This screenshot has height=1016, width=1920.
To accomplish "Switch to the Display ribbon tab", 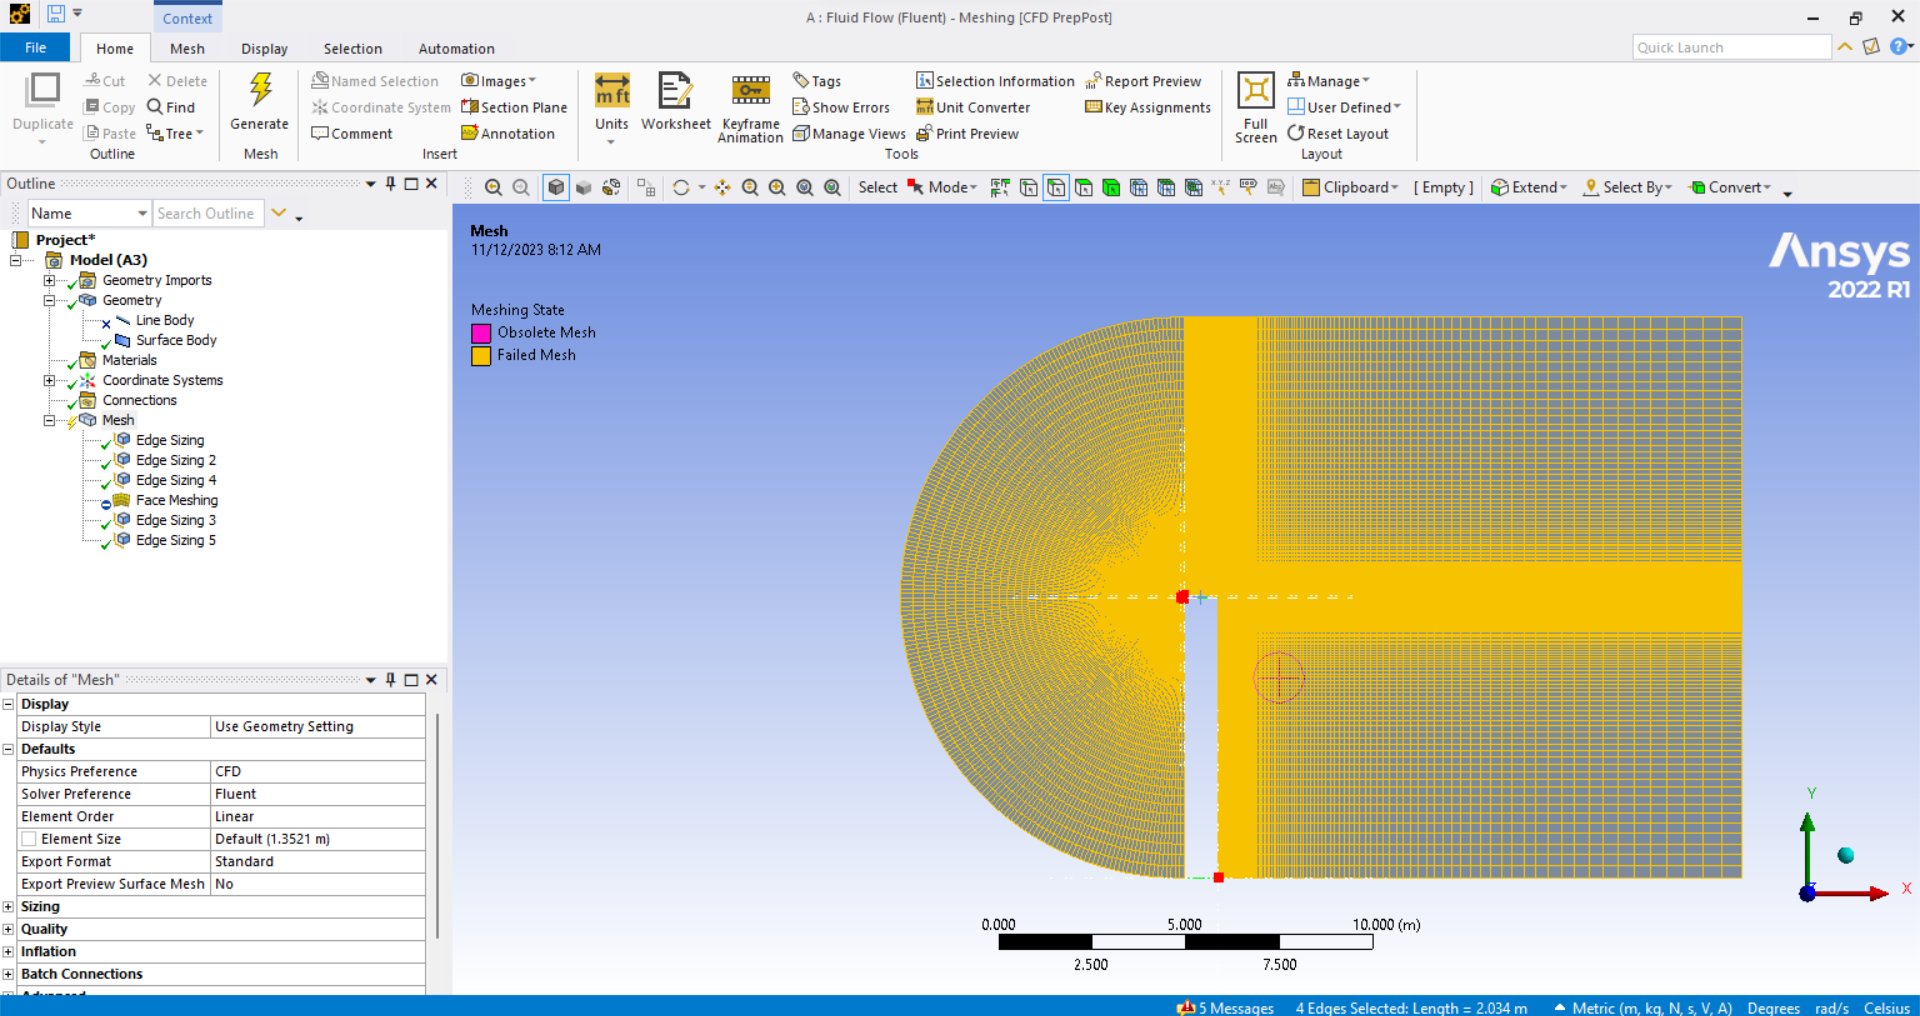I will tap(264, 48).
